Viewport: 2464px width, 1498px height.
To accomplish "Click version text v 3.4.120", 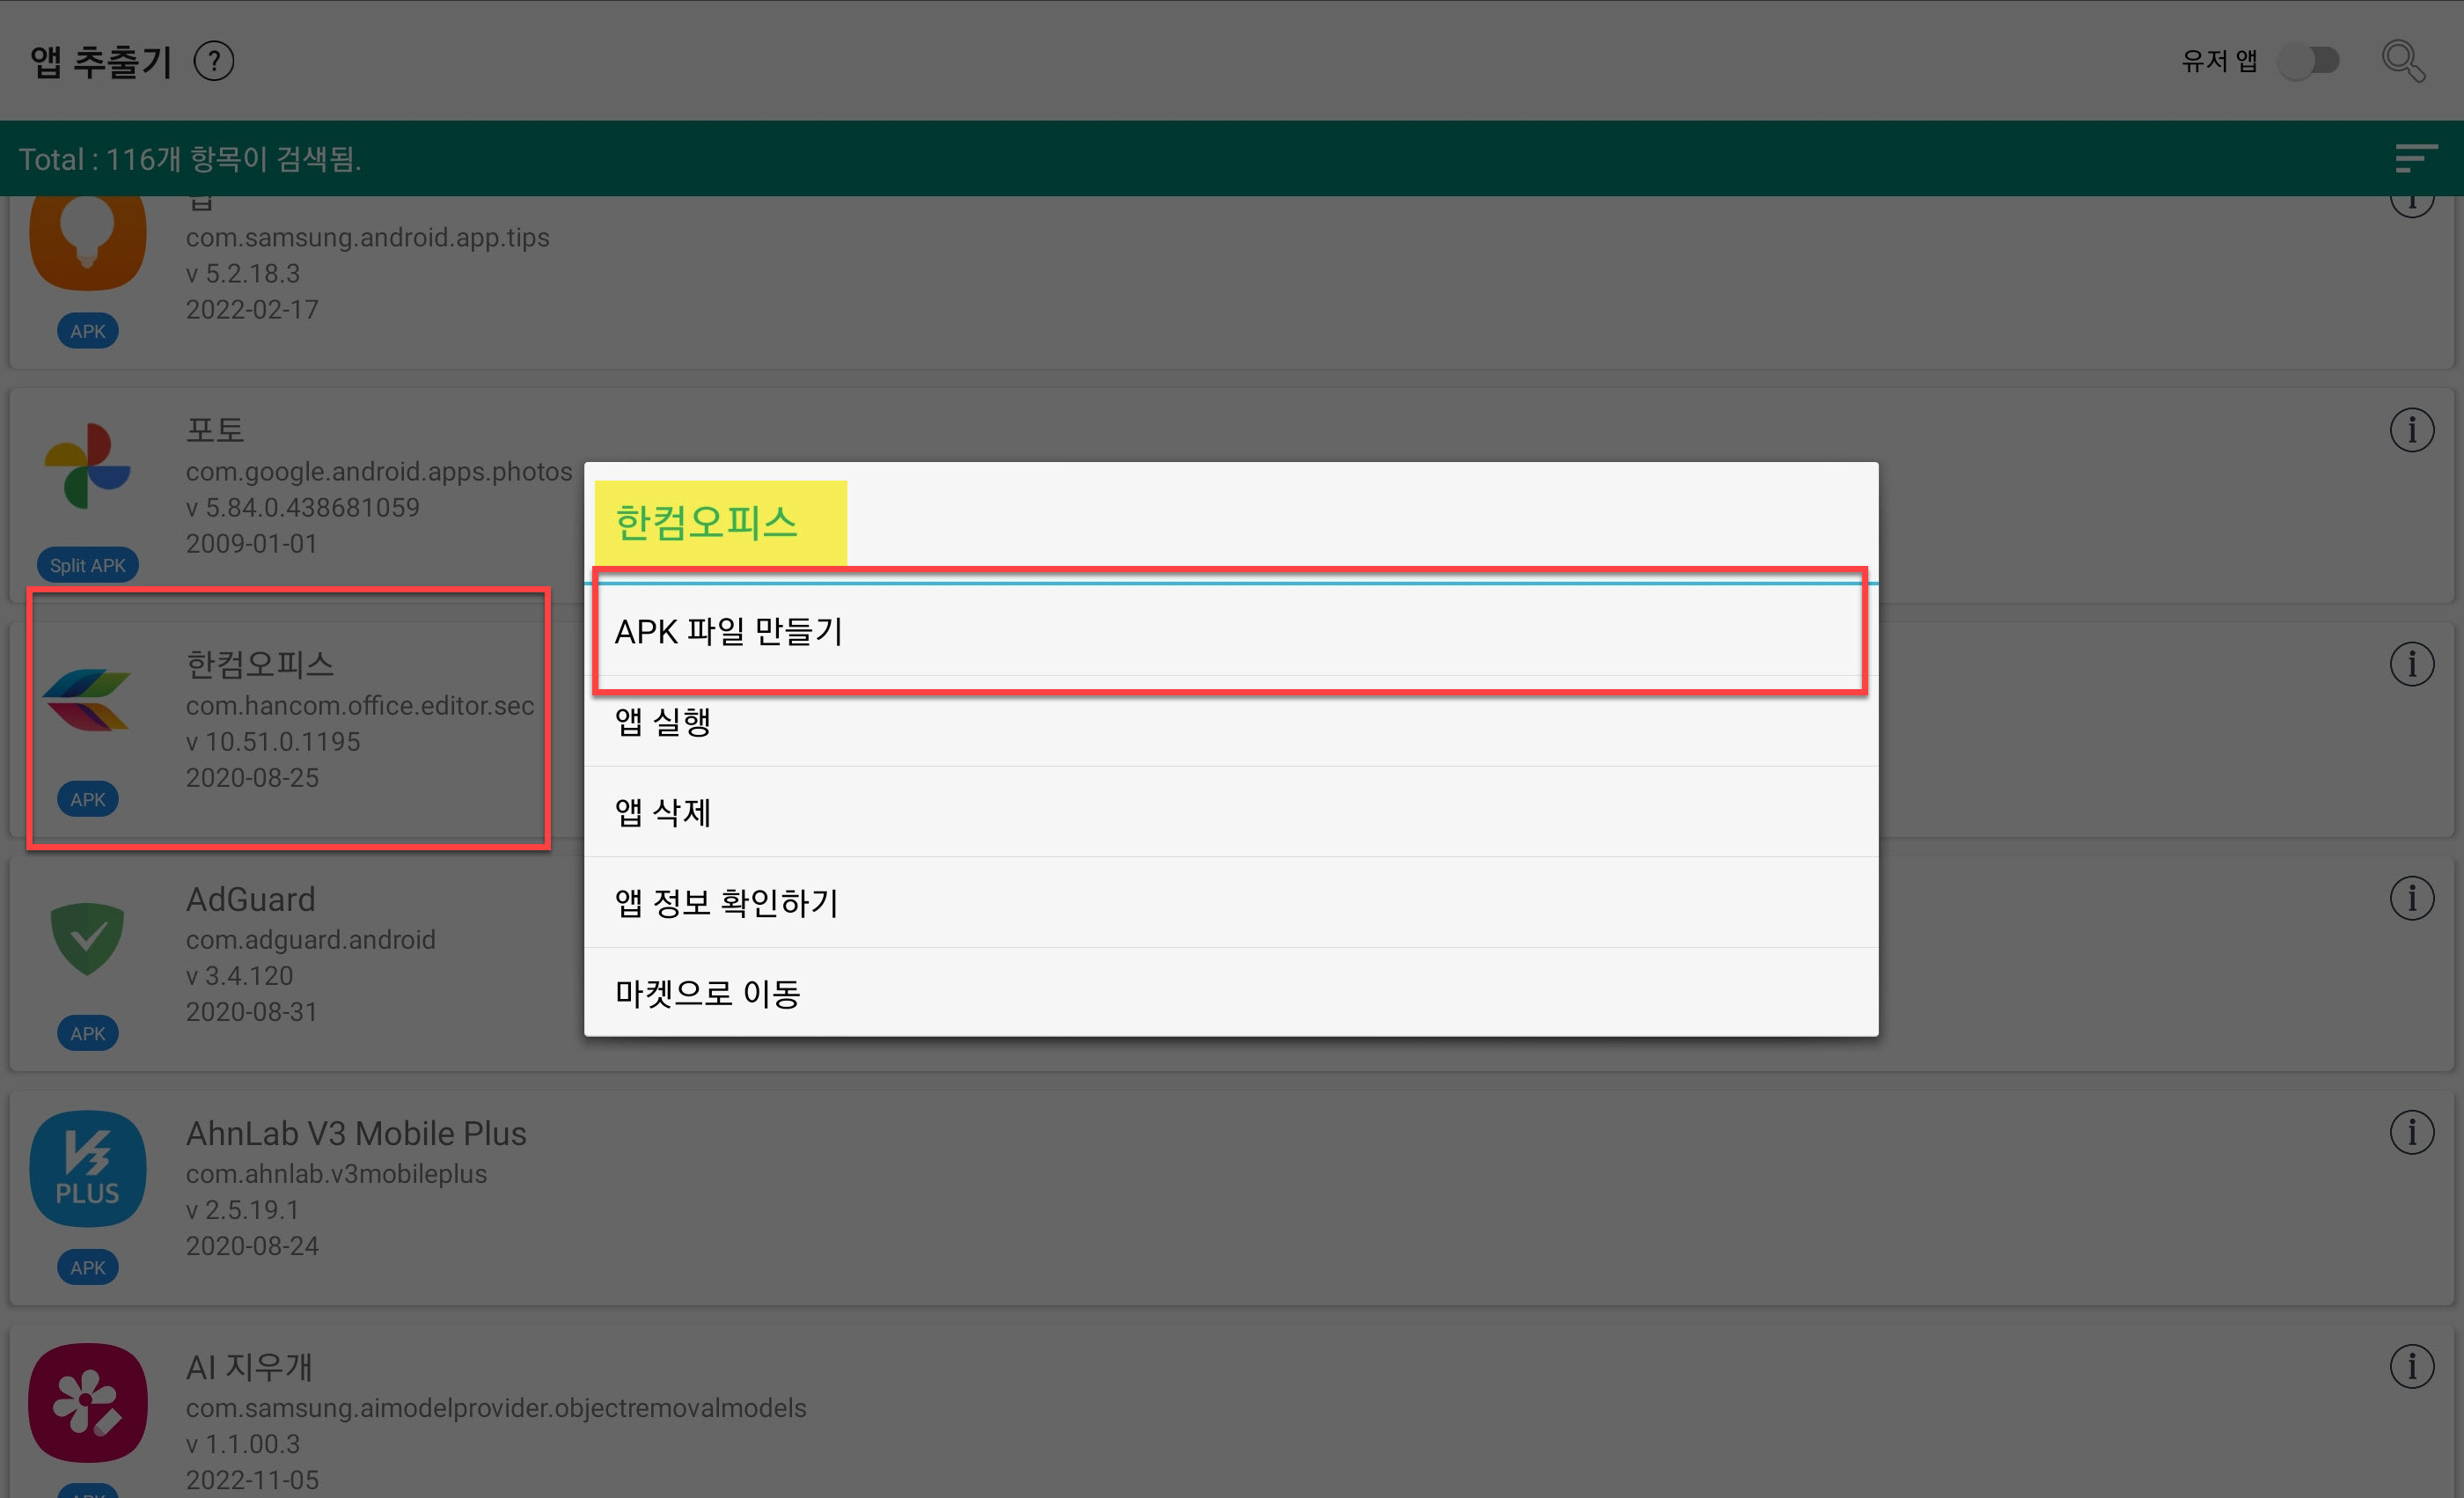I will (240, 975).
